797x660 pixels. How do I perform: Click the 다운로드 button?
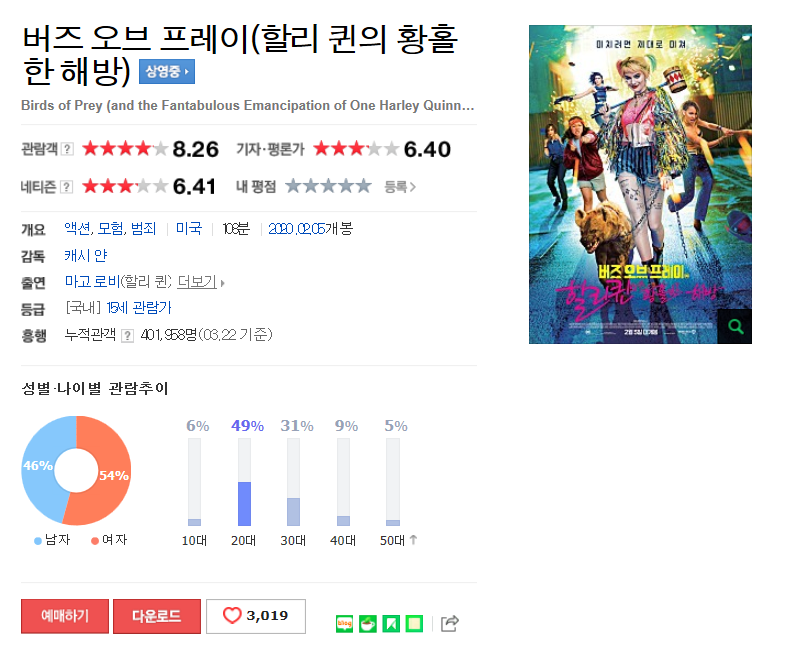coord(157,616)
